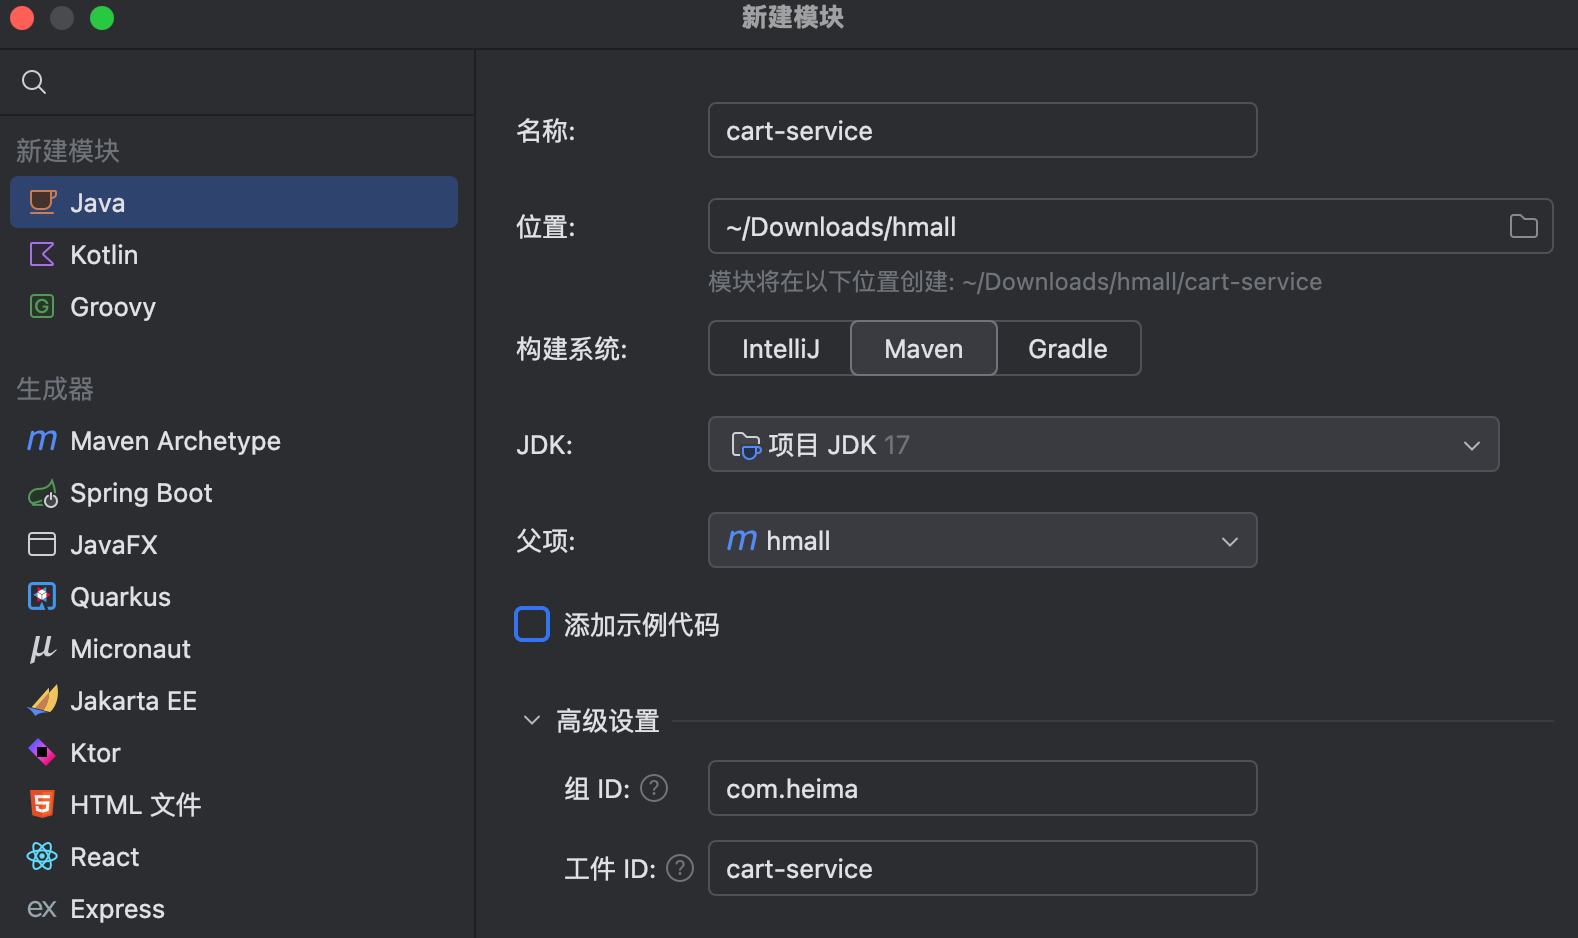Choose IntelliJ build system

tap(780, 348)
